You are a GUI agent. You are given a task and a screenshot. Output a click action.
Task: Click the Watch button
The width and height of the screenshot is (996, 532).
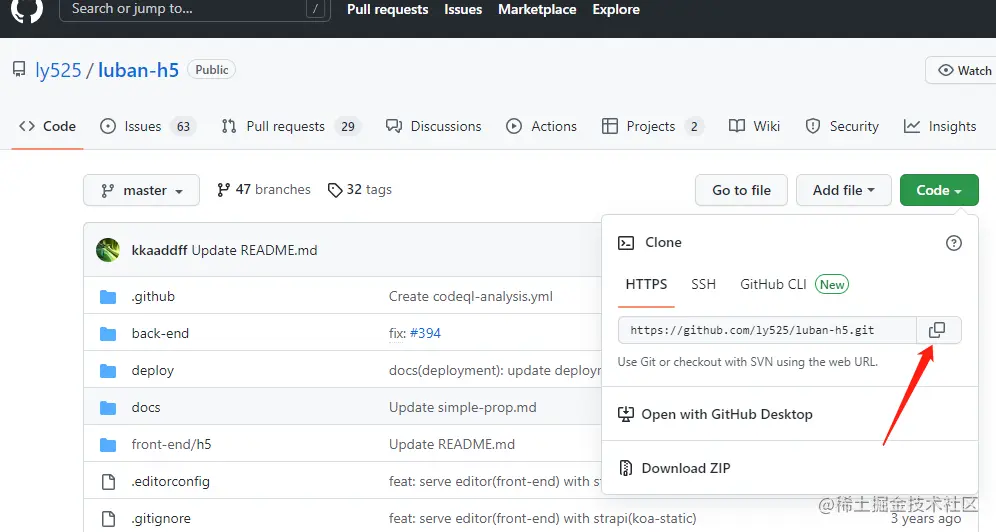[x=962, y=70]
